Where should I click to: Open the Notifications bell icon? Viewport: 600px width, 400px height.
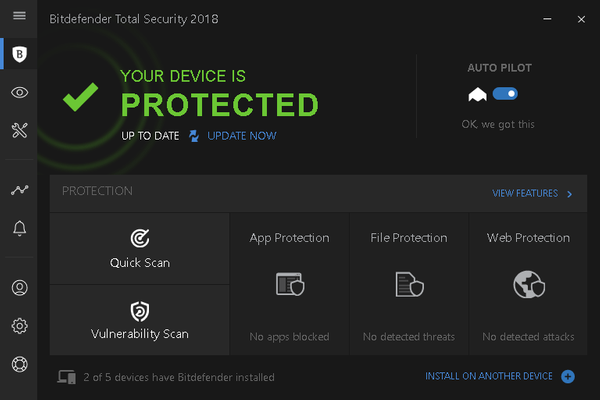[19, 229]
